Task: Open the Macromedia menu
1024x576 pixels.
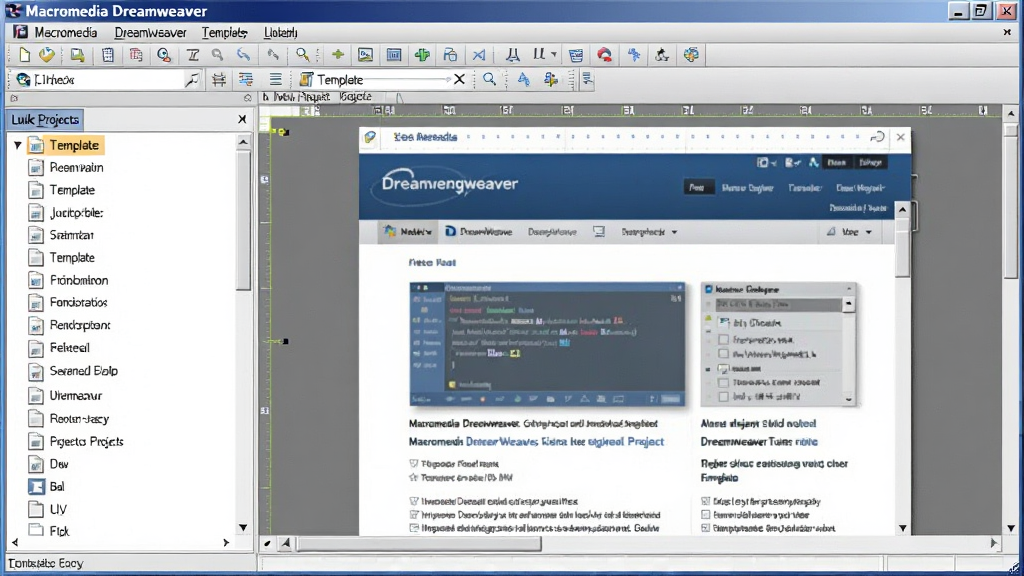Action: [65, 33]
